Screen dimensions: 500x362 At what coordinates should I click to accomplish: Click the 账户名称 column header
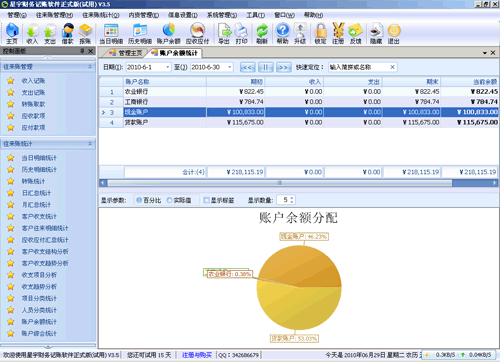[x=165, y=82]
